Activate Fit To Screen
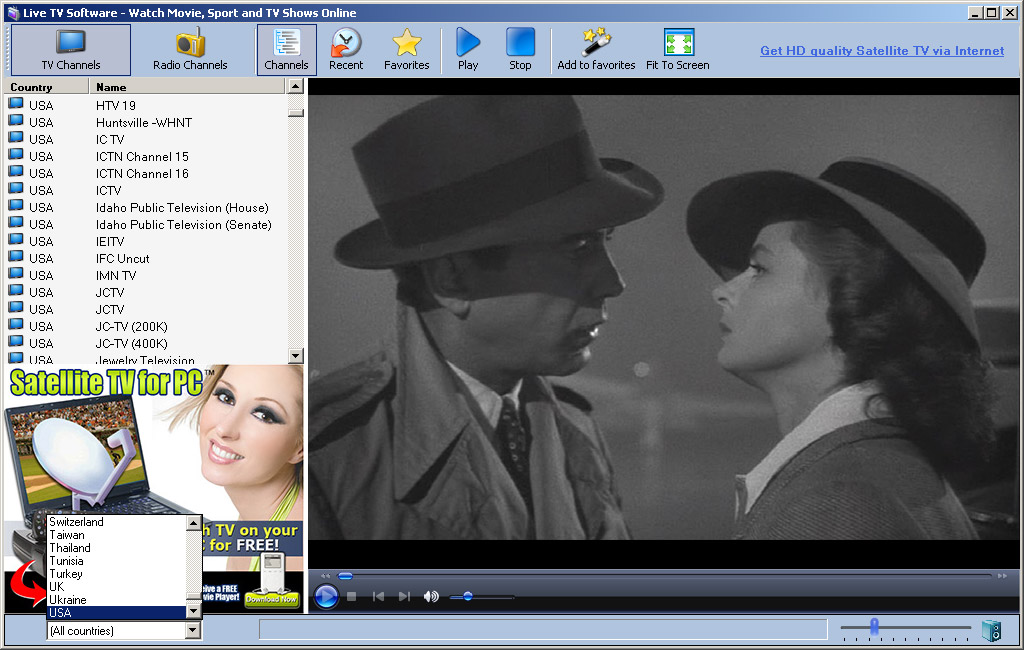The width and height of the screenshot is (1024, 650). pyautogui.click(x=677, y=50)
